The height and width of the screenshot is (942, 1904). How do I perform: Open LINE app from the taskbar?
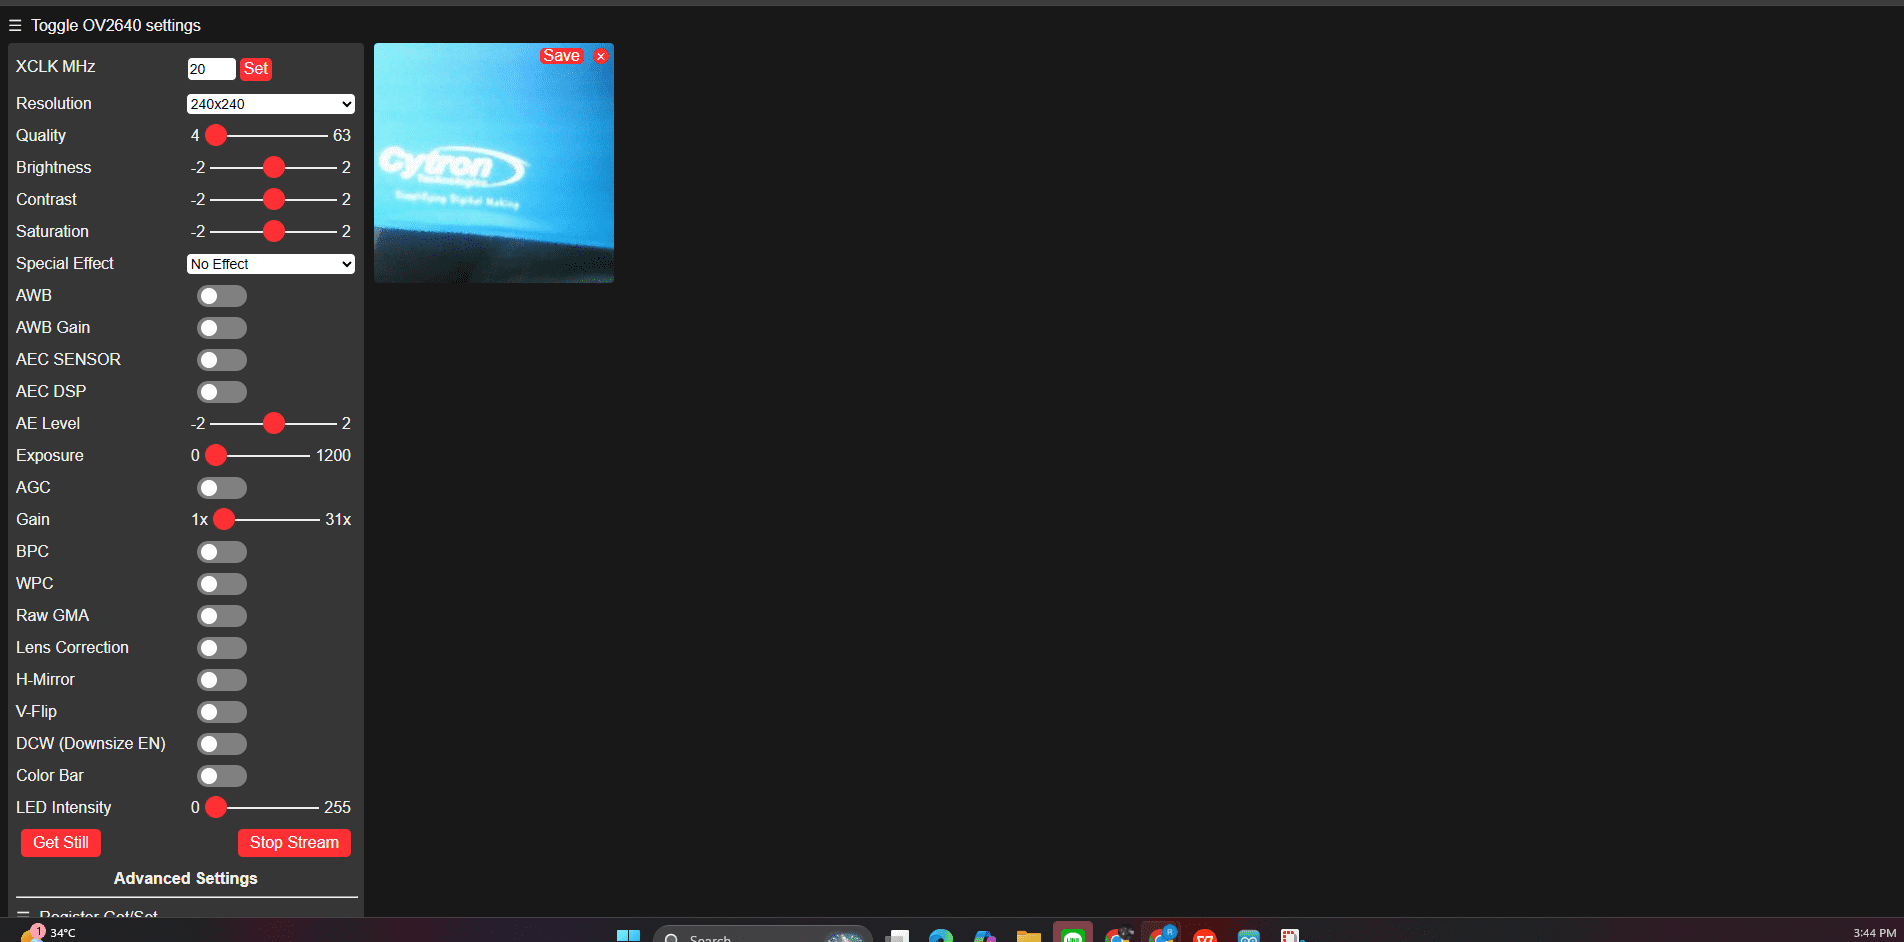point(1073,935)
